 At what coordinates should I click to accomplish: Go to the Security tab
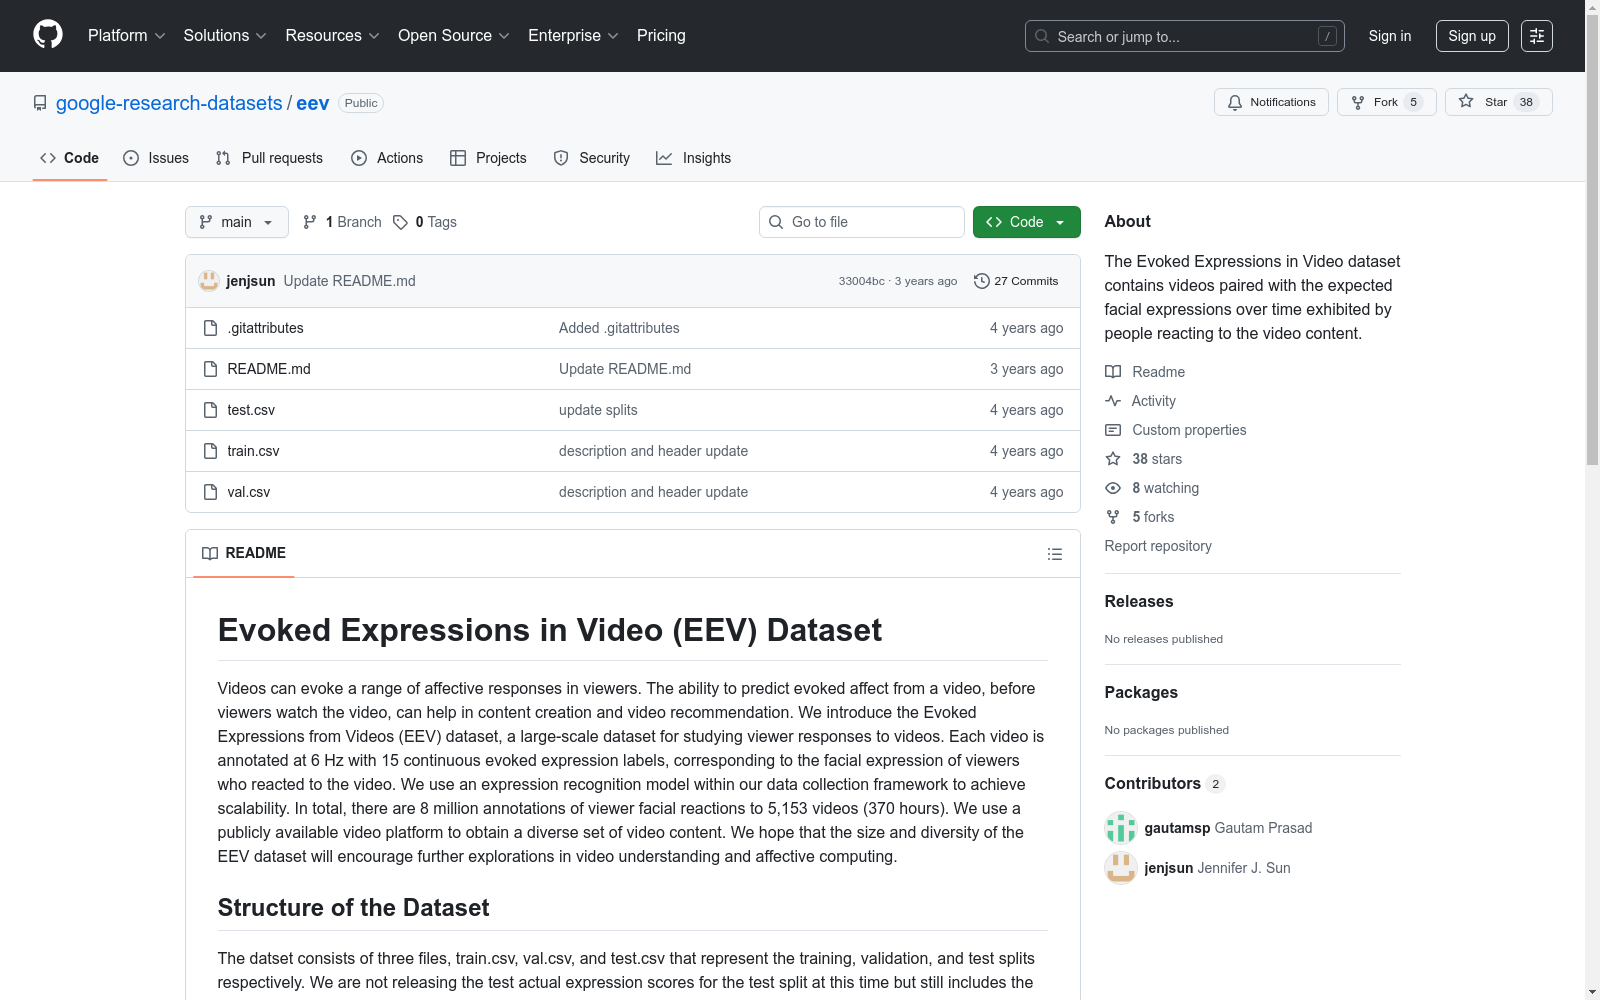coord(592,158)
